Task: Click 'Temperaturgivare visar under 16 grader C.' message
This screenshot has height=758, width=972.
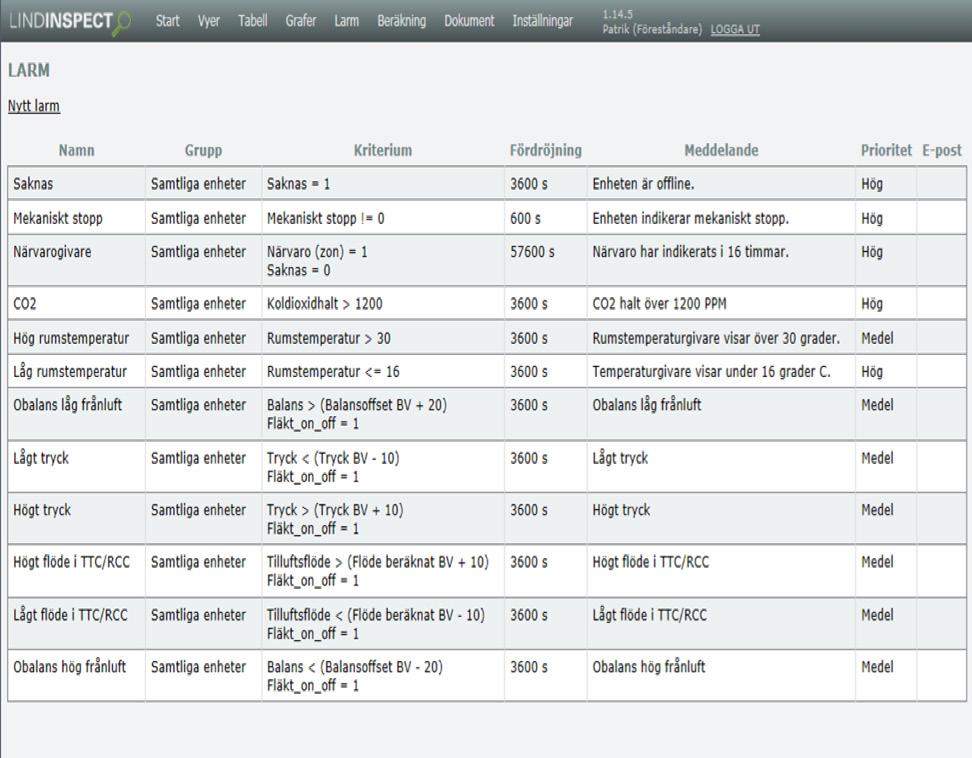Action: coord(711,372)
